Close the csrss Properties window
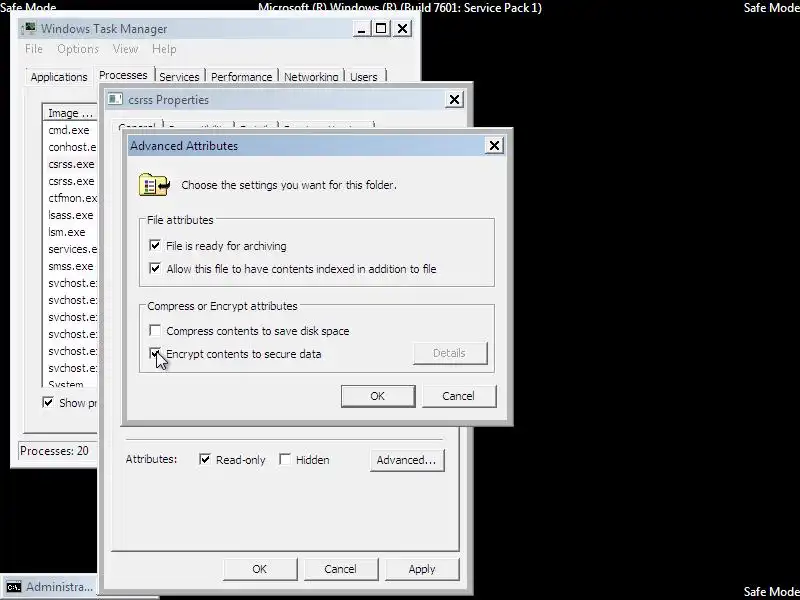Viewport: 800px width, 600px height. click(x=454, y=99)
